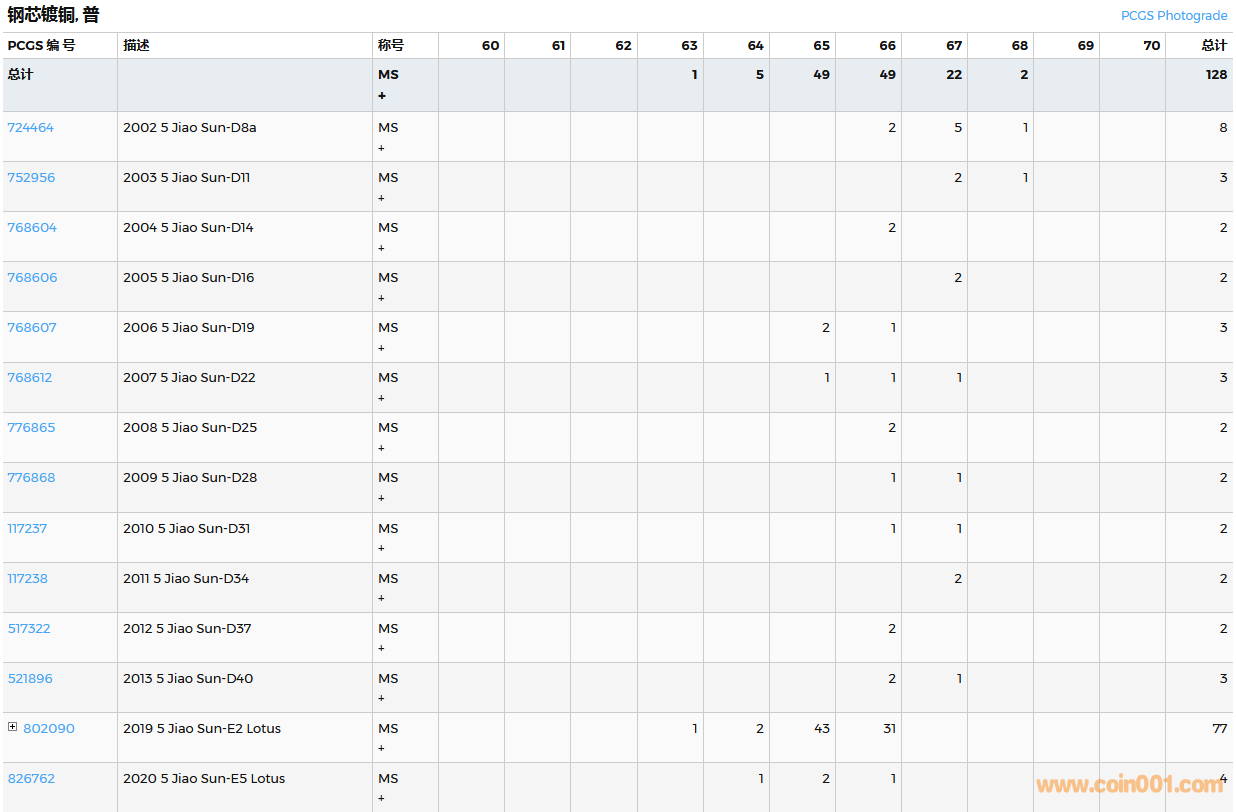Select the grade 65 count for 2019 Lotus

pyautogui.click(x=821, y=728)
